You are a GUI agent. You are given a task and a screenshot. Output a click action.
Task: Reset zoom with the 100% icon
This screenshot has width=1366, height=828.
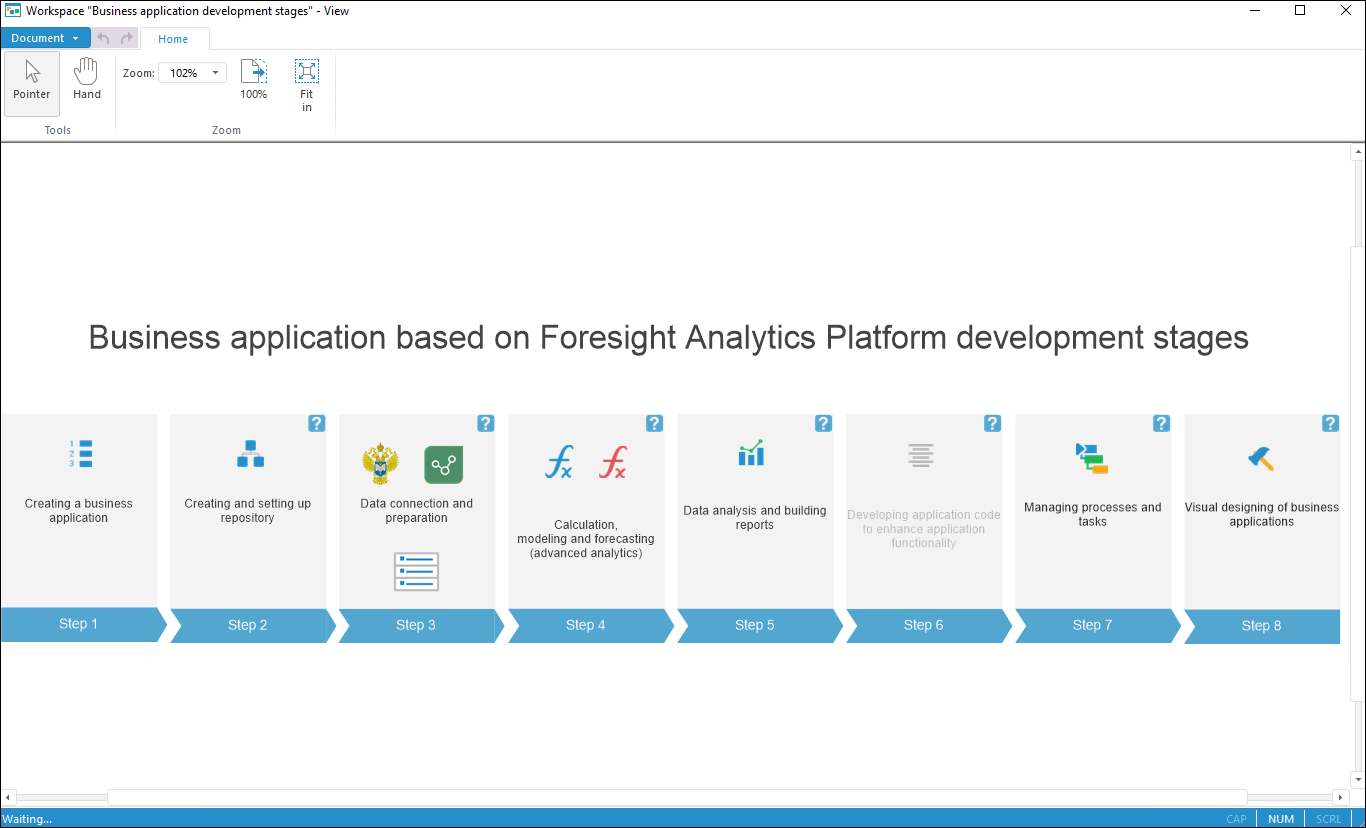(254, 80)
